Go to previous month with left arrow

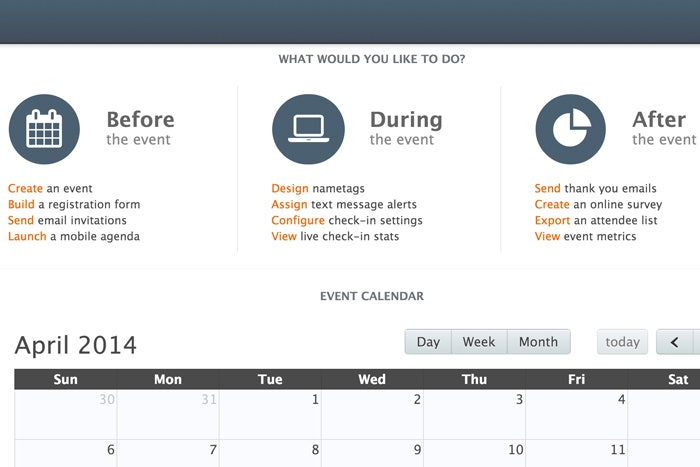pyautogui.click(x=674, y=342)
